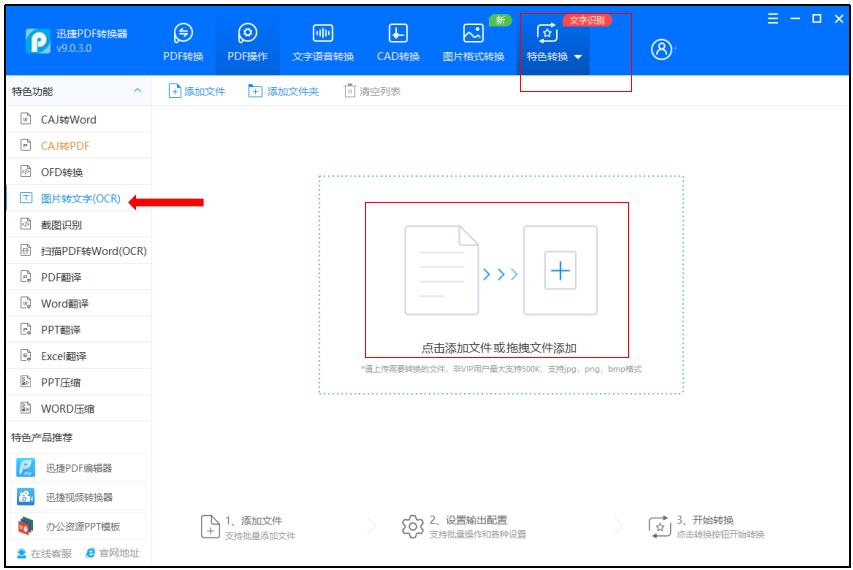This screenshot has height=570, width=853.
Task: Select PPT压缩 in sidebar
Action: pos(79,382)
